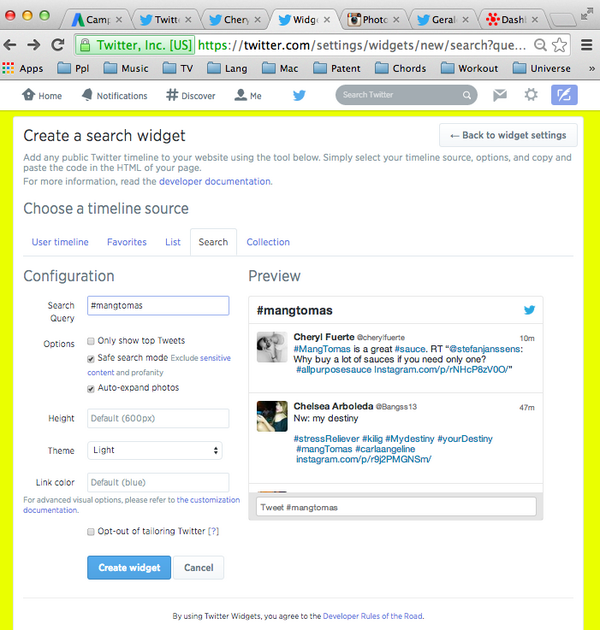Open the Theme dropdown showing Light
The height and width of the screenshot is (630, 600).
(x=155, y=450)
